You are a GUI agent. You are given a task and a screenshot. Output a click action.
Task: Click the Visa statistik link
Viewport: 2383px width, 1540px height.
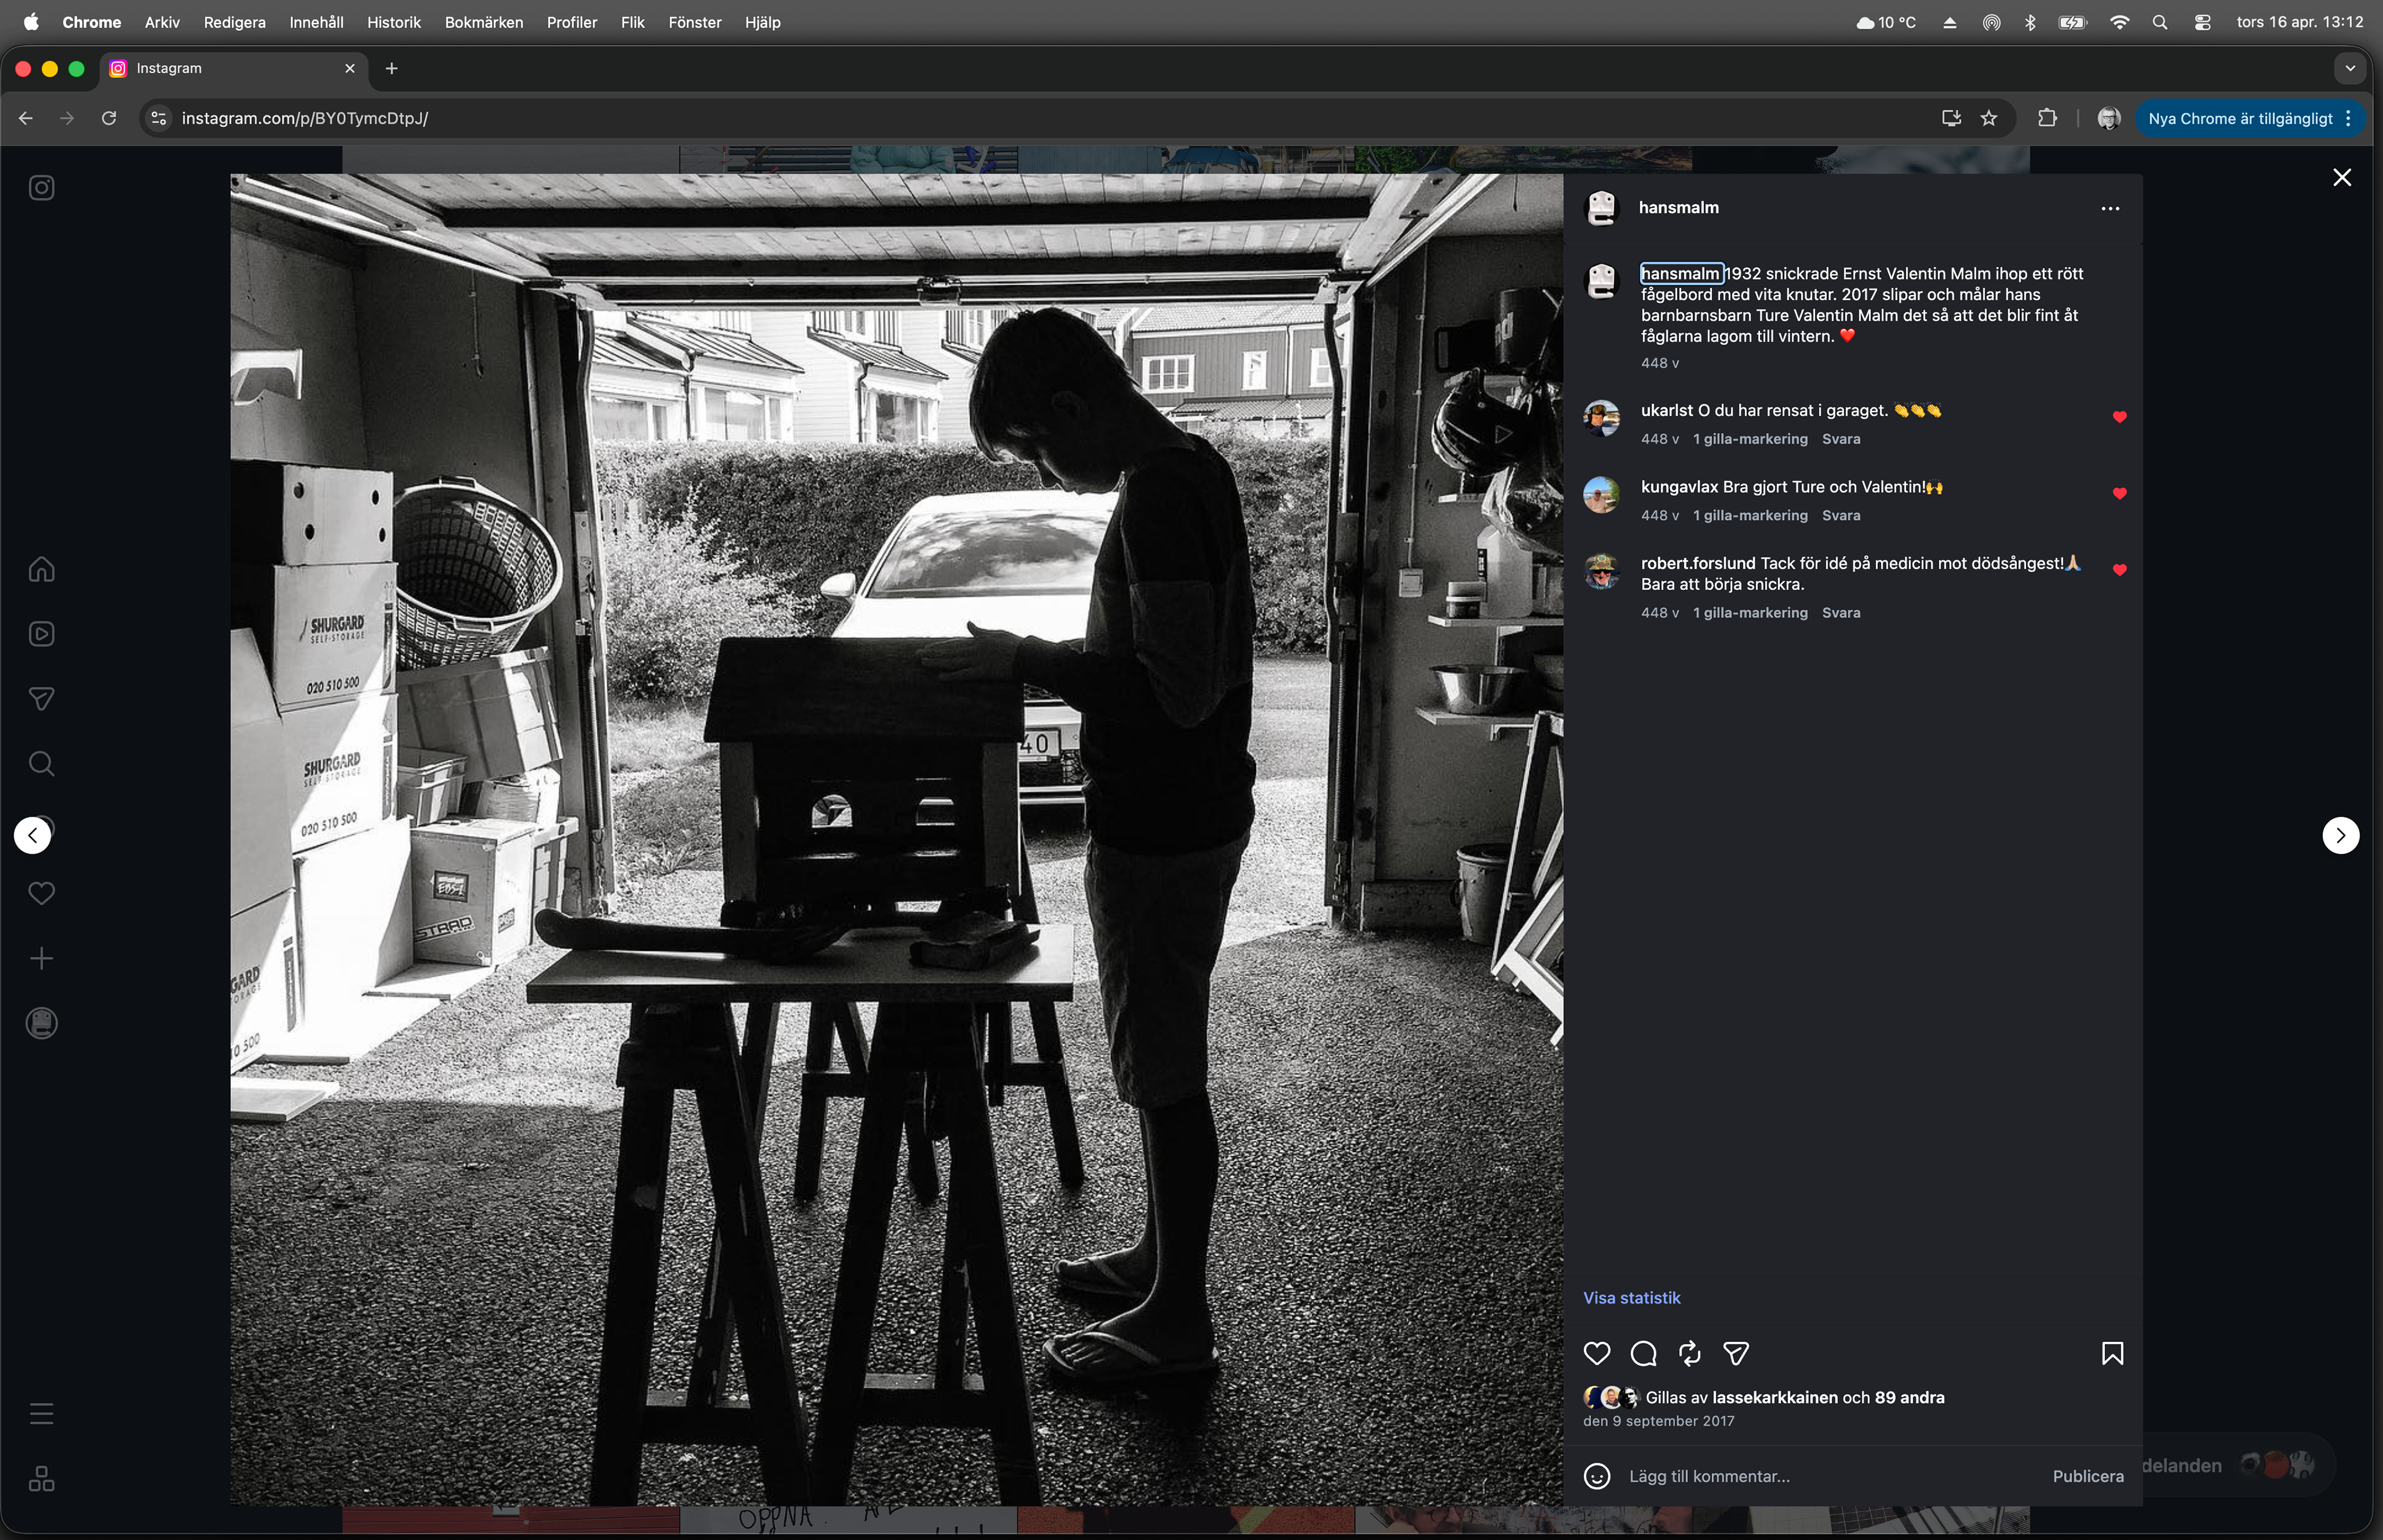1631,1298
